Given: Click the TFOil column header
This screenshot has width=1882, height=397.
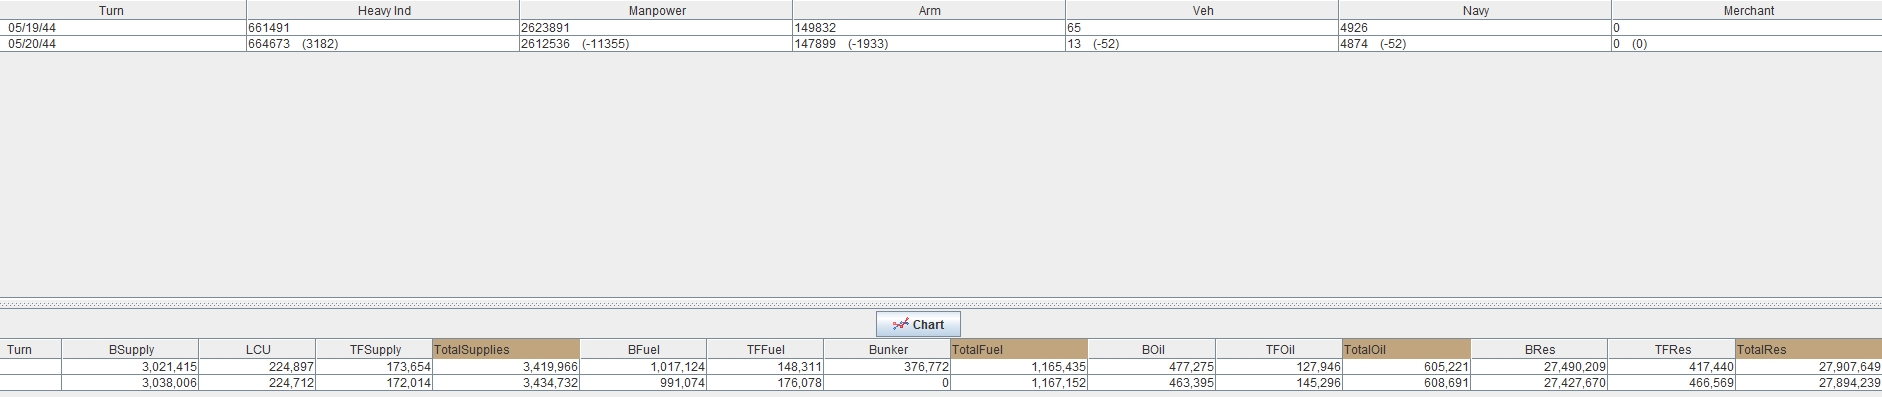Looking at the screenshot, I should tap(1280, 349).
